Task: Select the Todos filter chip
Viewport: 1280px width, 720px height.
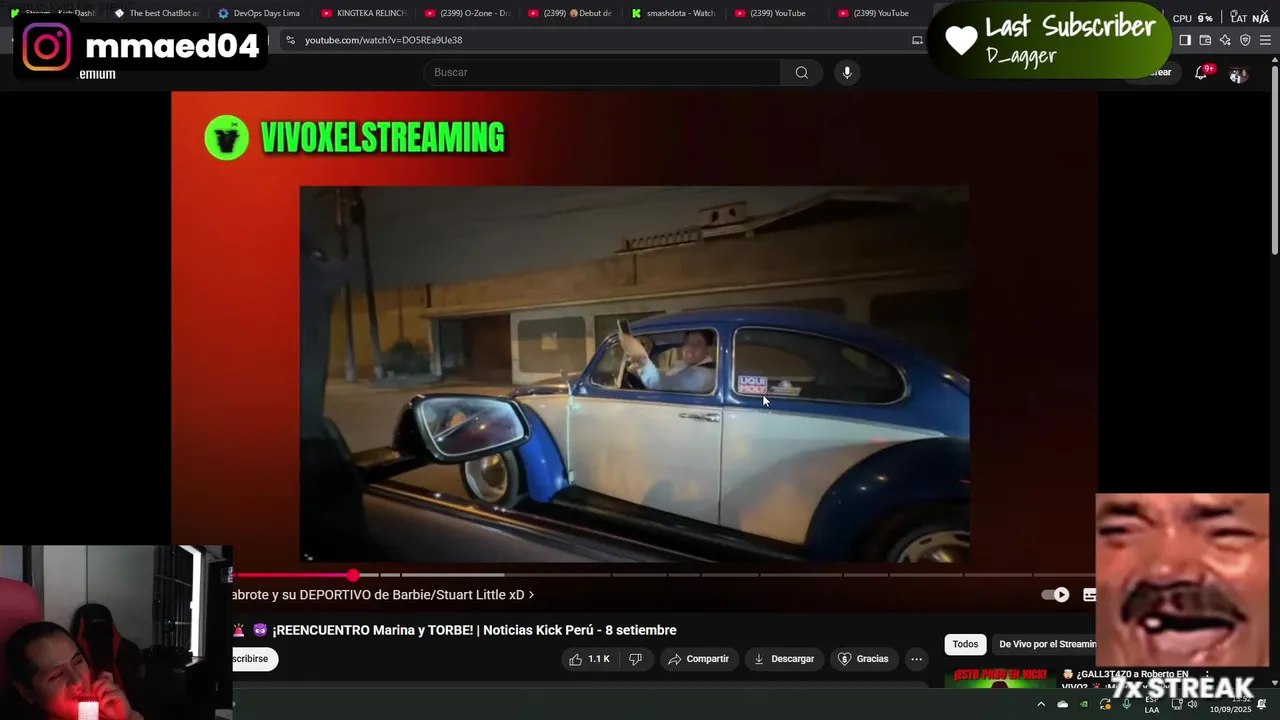Action: 965,644
